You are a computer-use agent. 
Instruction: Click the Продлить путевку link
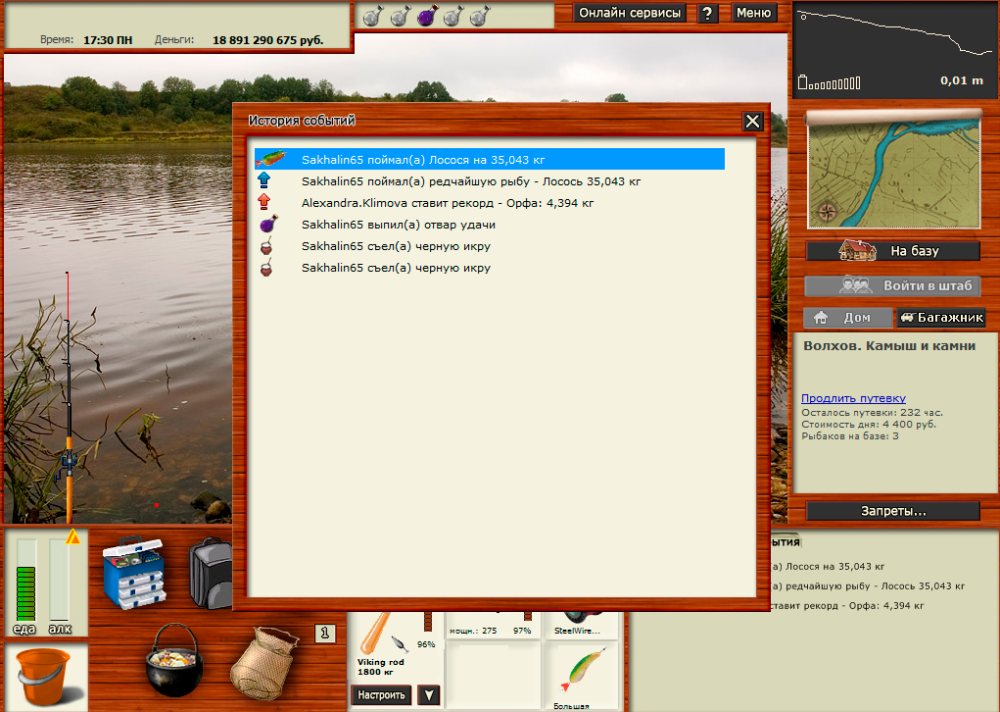coord(853,398)
